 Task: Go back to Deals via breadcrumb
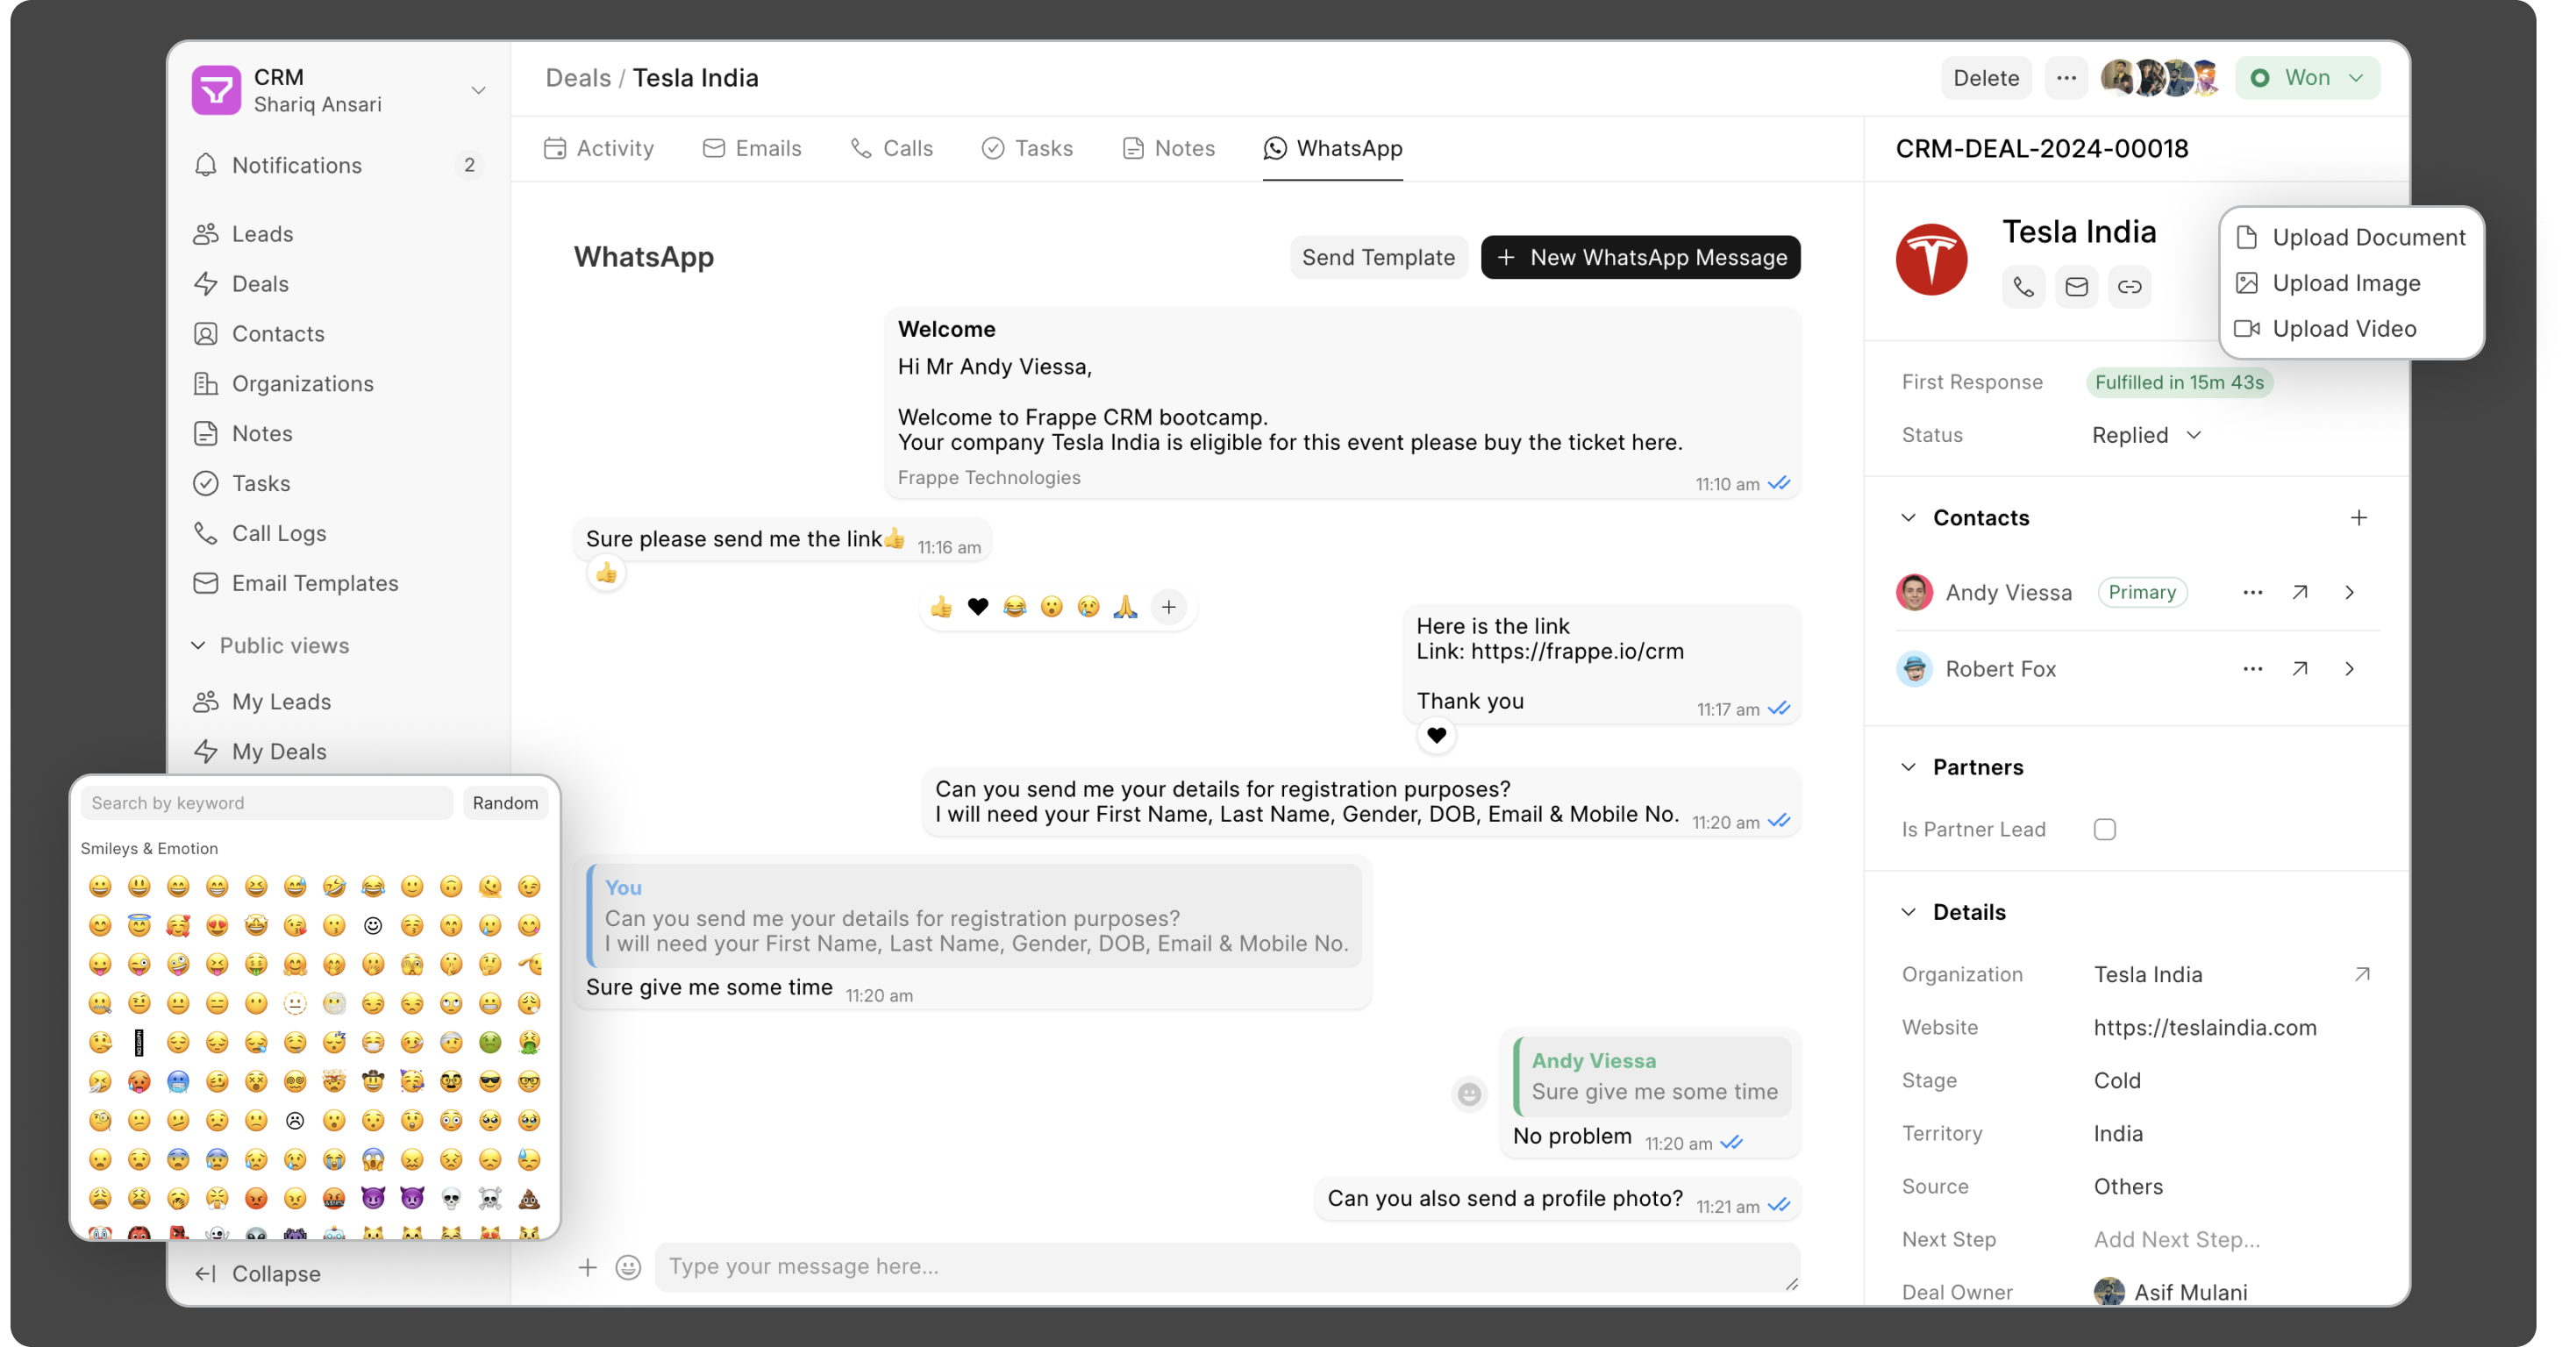tap(577, 78)
